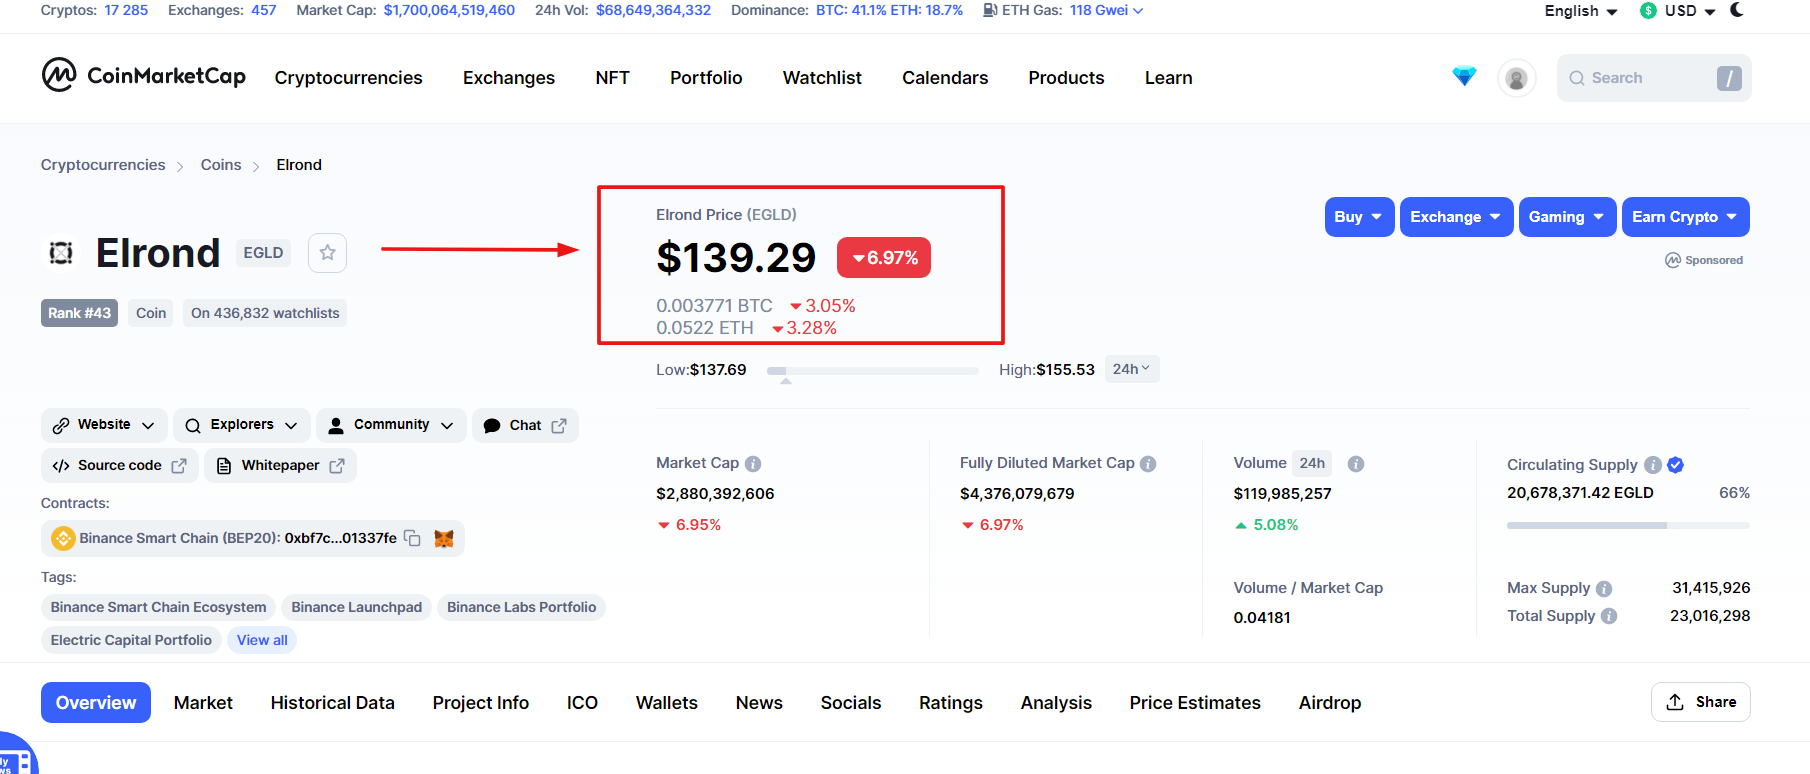Screen dimensions: 1810x774
Task: Open the Earn Crypto dropdown
Action: [1685, 217]
